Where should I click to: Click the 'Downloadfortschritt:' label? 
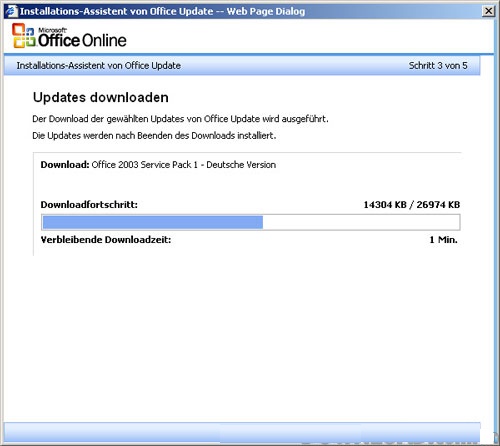89,205
